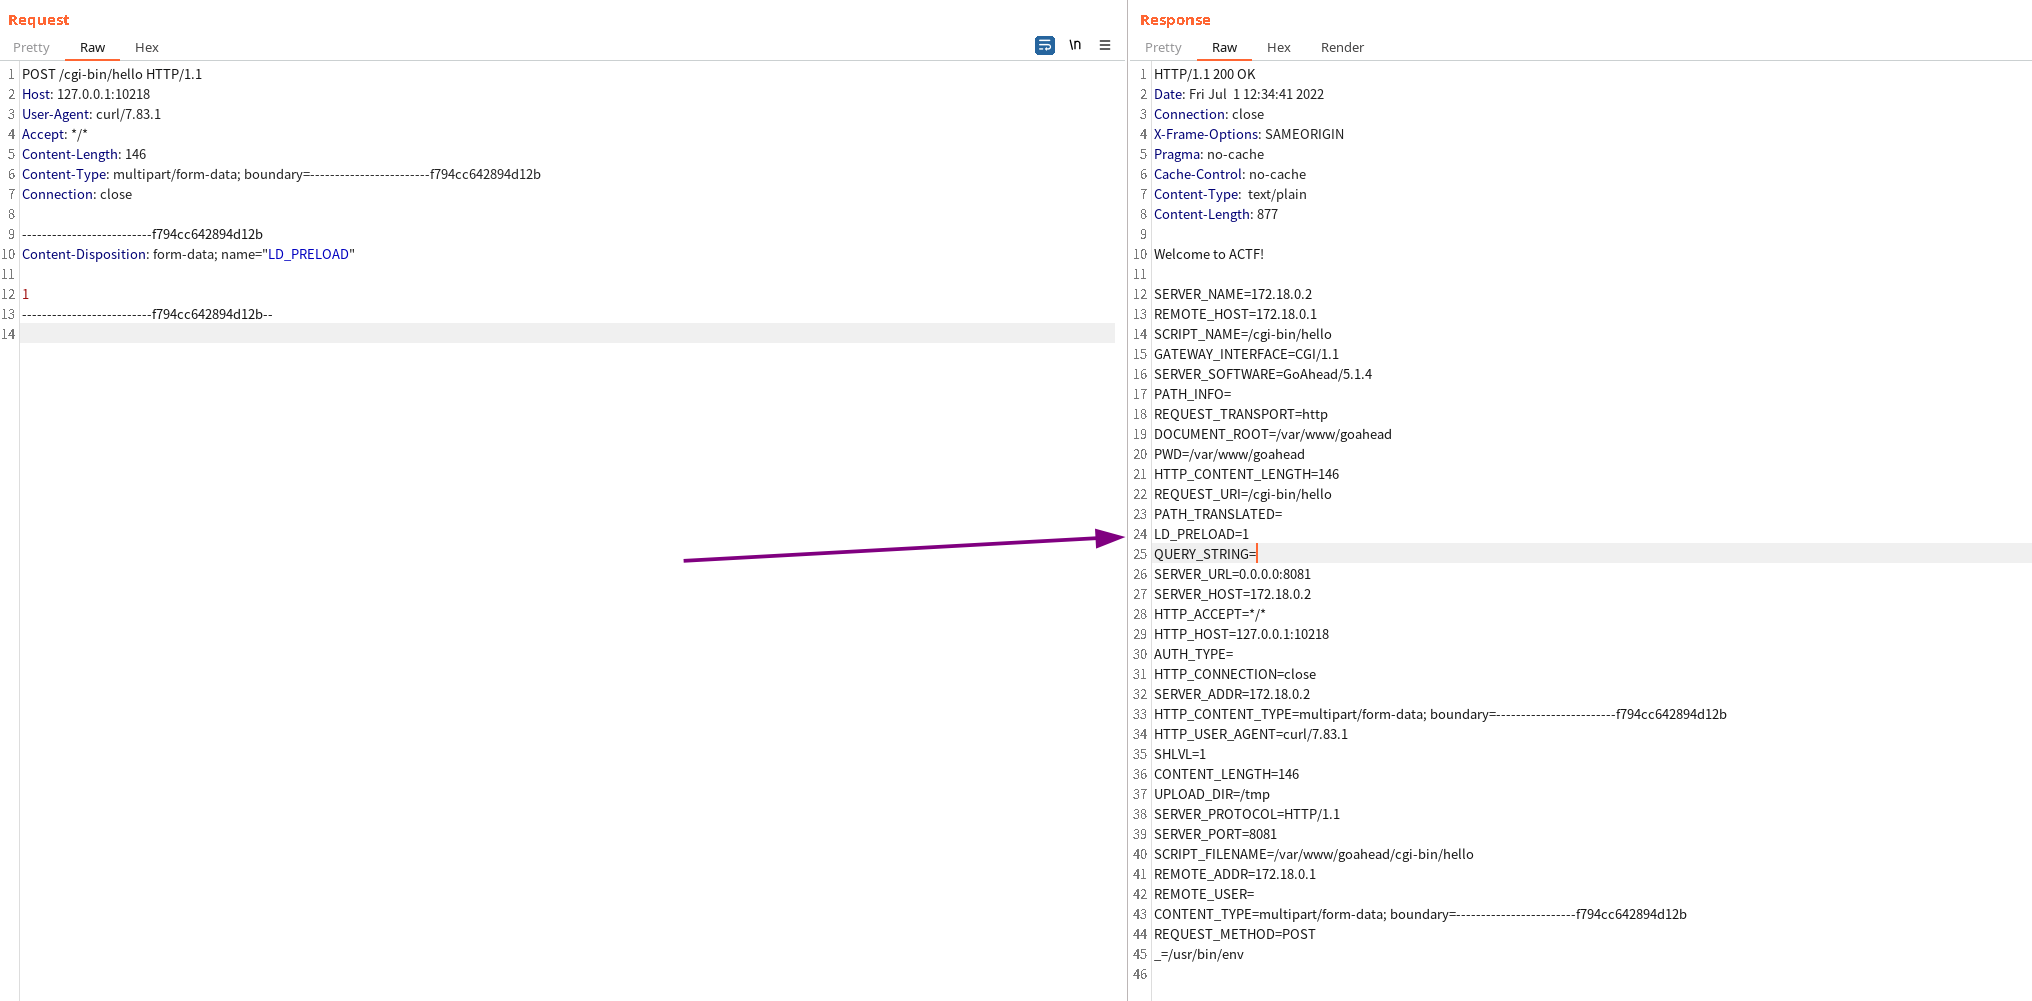Click the red '1' body value in the request
The image size is (2032, 1001).
pyautogui.click(x=26, y=294)
